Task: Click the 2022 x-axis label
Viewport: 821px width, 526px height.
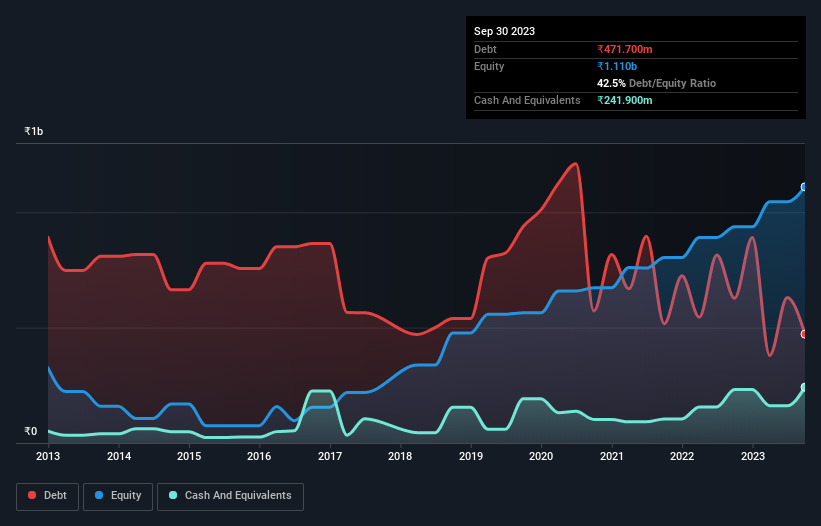Action: tap(682, 456)
